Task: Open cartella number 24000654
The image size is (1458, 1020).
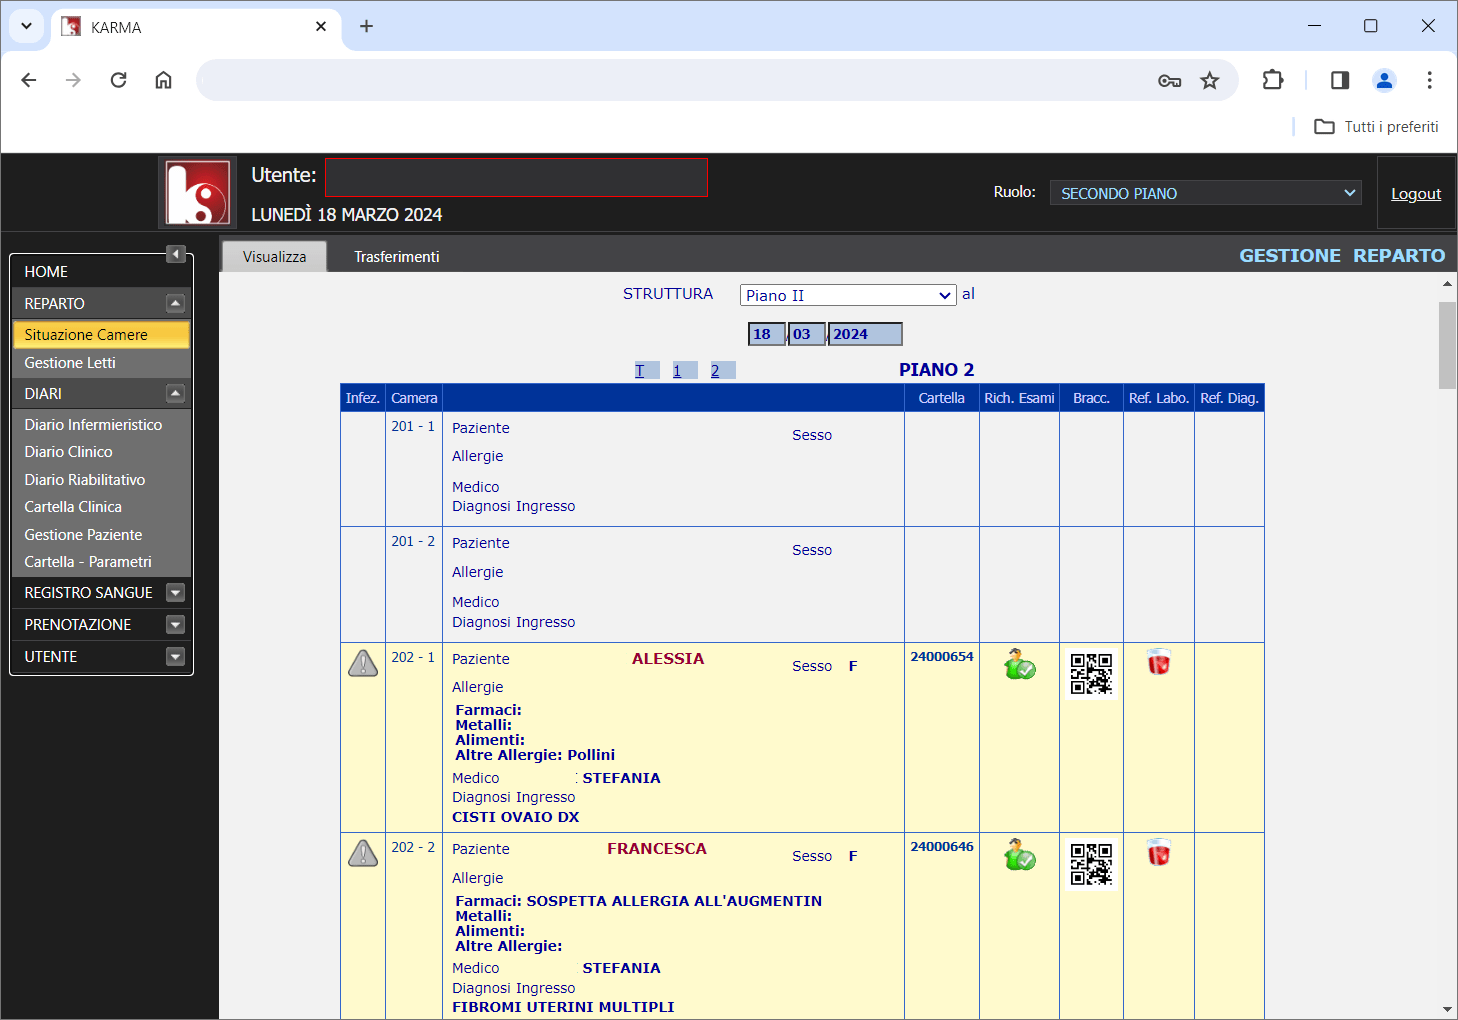Action: click(x=942, y=656)
